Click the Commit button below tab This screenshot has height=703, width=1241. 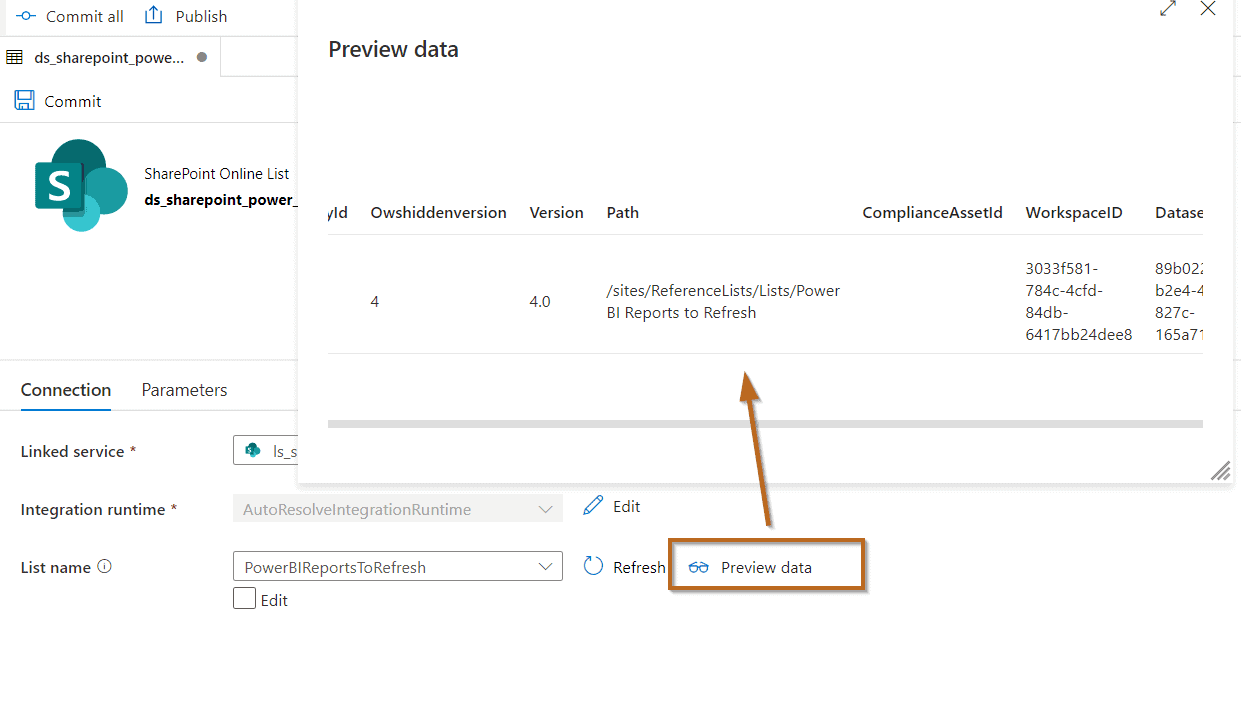tap(58, 101)
